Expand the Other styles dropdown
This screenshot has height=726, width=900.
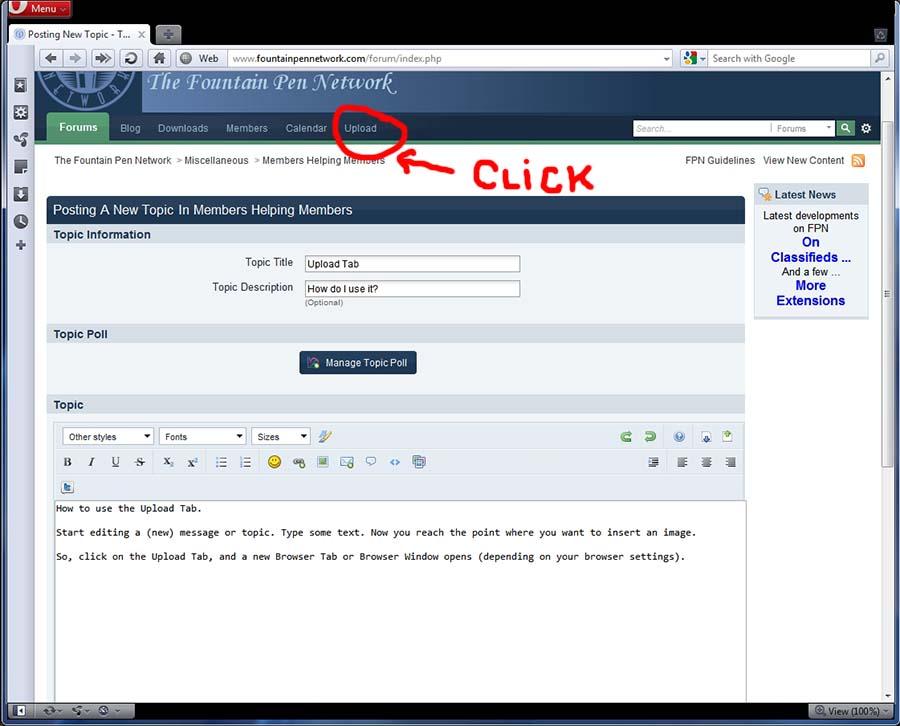point(108,437)
